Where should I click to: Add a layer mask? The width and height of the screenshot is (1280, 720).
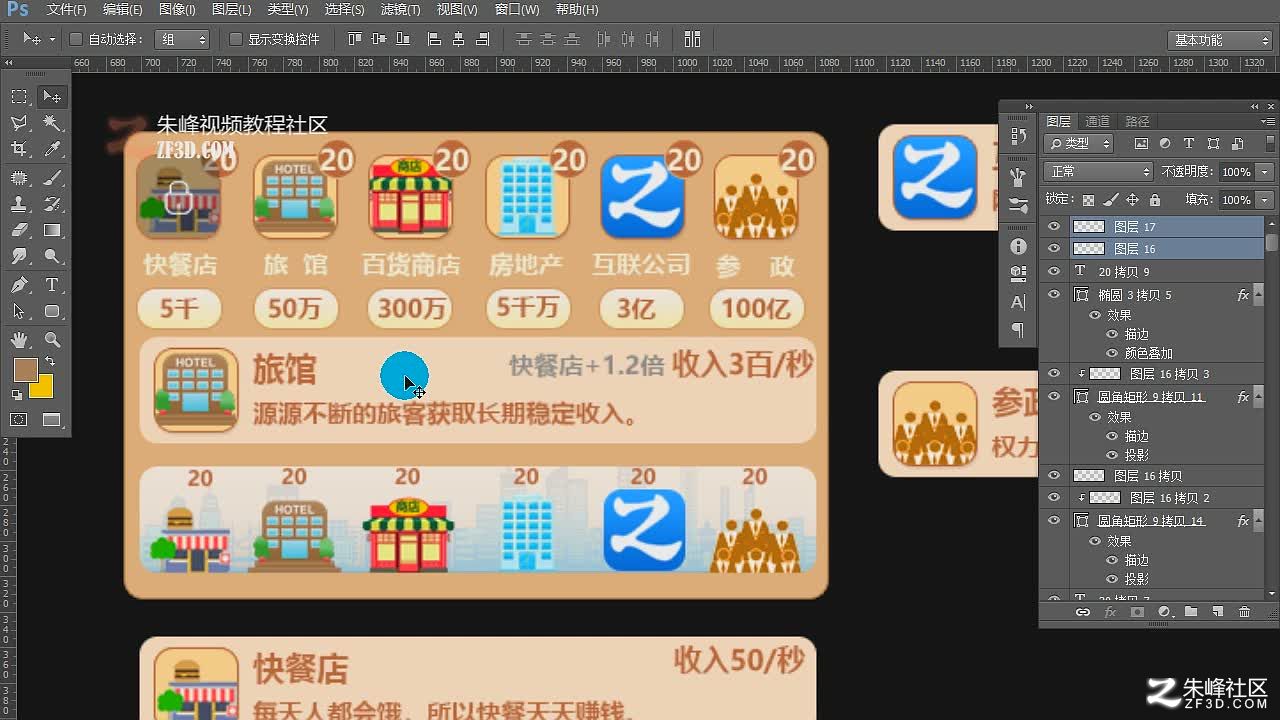(x=1137, y=612)
